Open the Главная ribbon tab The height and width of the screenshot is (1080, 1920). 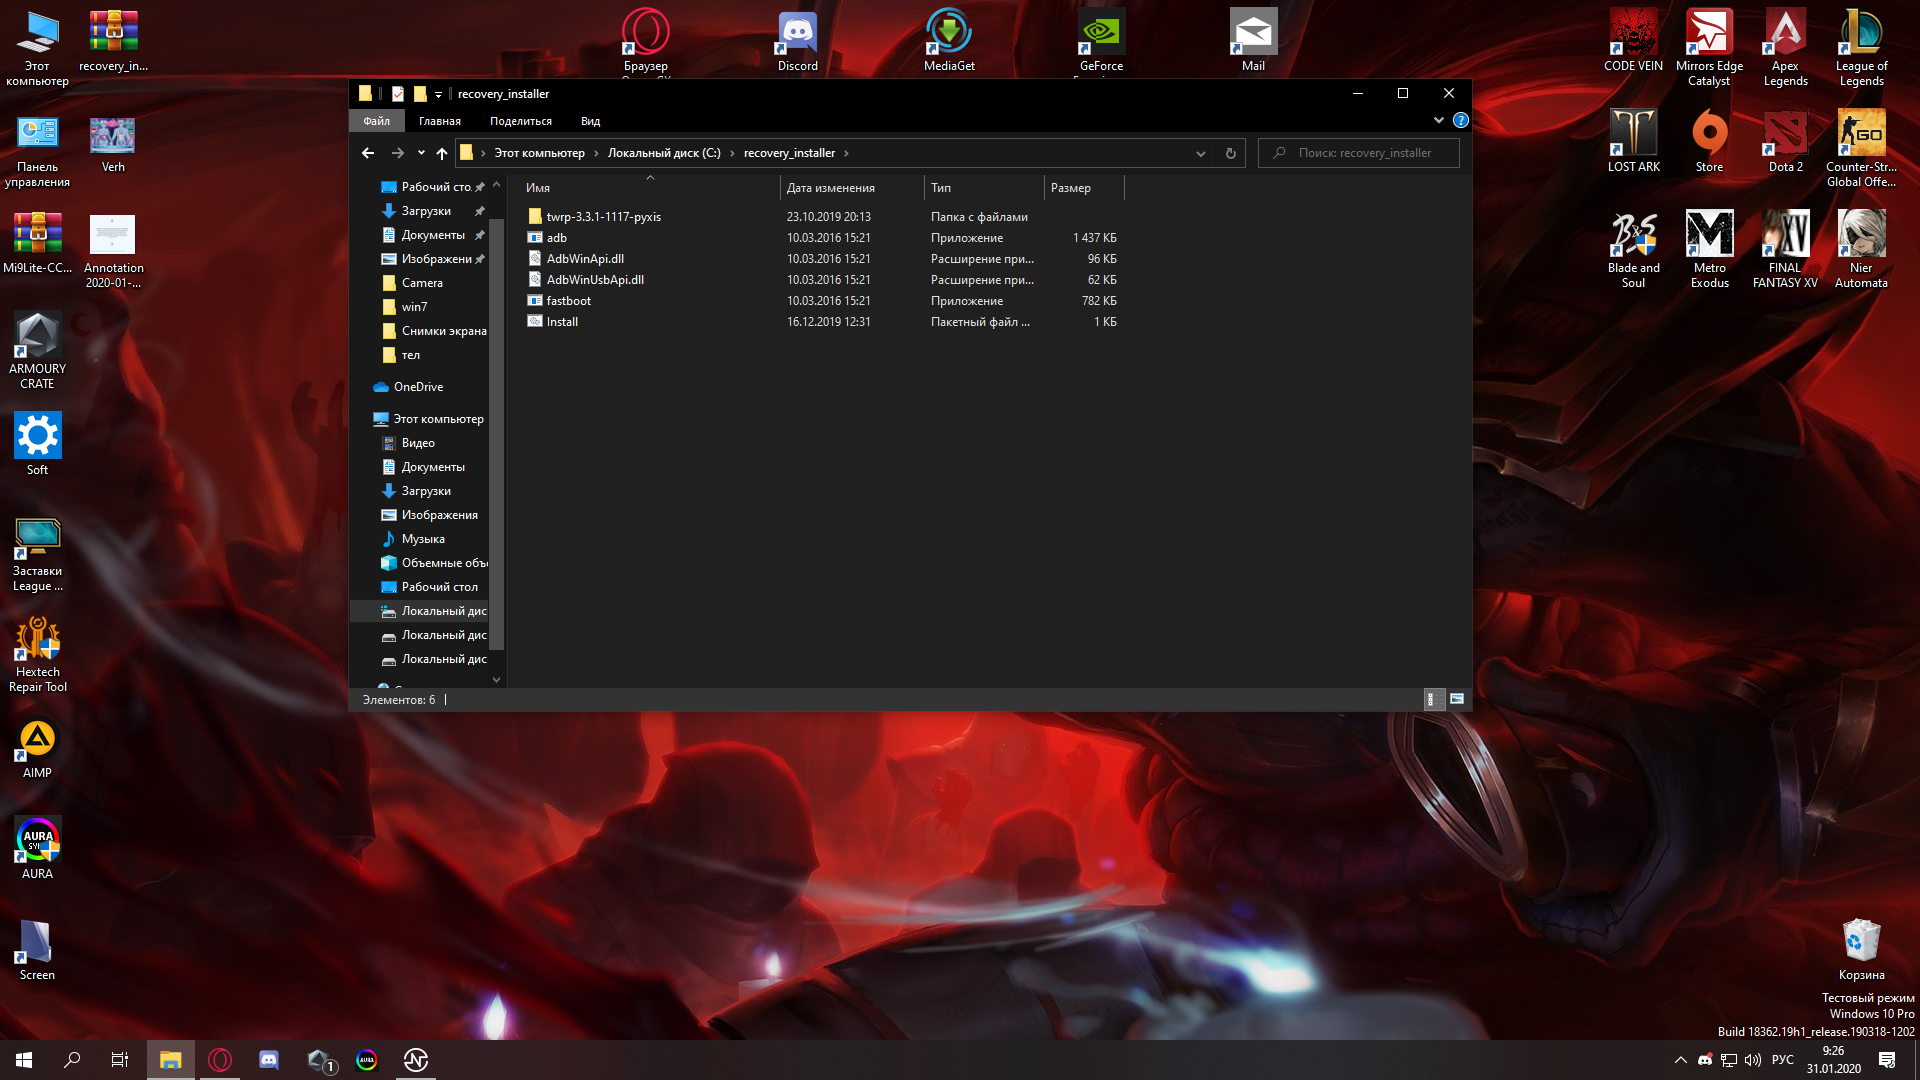click(440, 121)
